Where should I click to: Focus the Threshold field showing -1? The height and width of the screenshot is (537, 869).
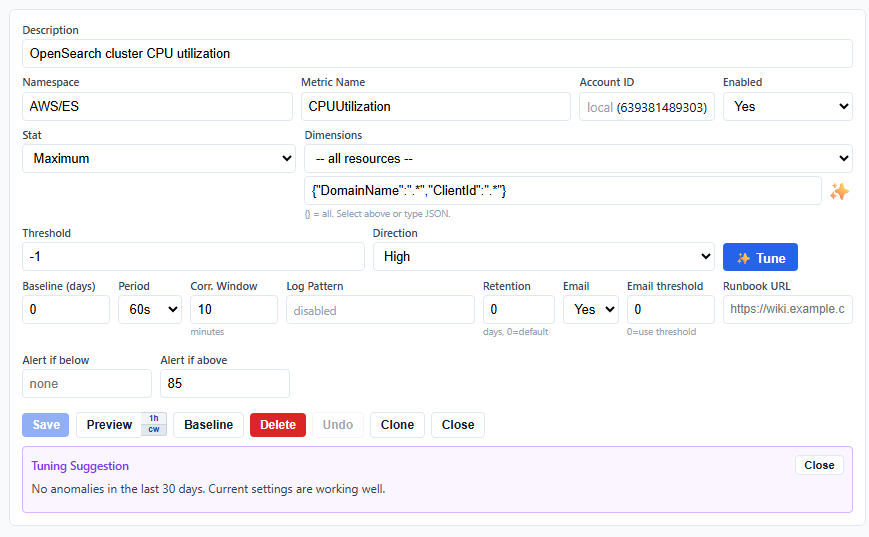click(193, 257)
